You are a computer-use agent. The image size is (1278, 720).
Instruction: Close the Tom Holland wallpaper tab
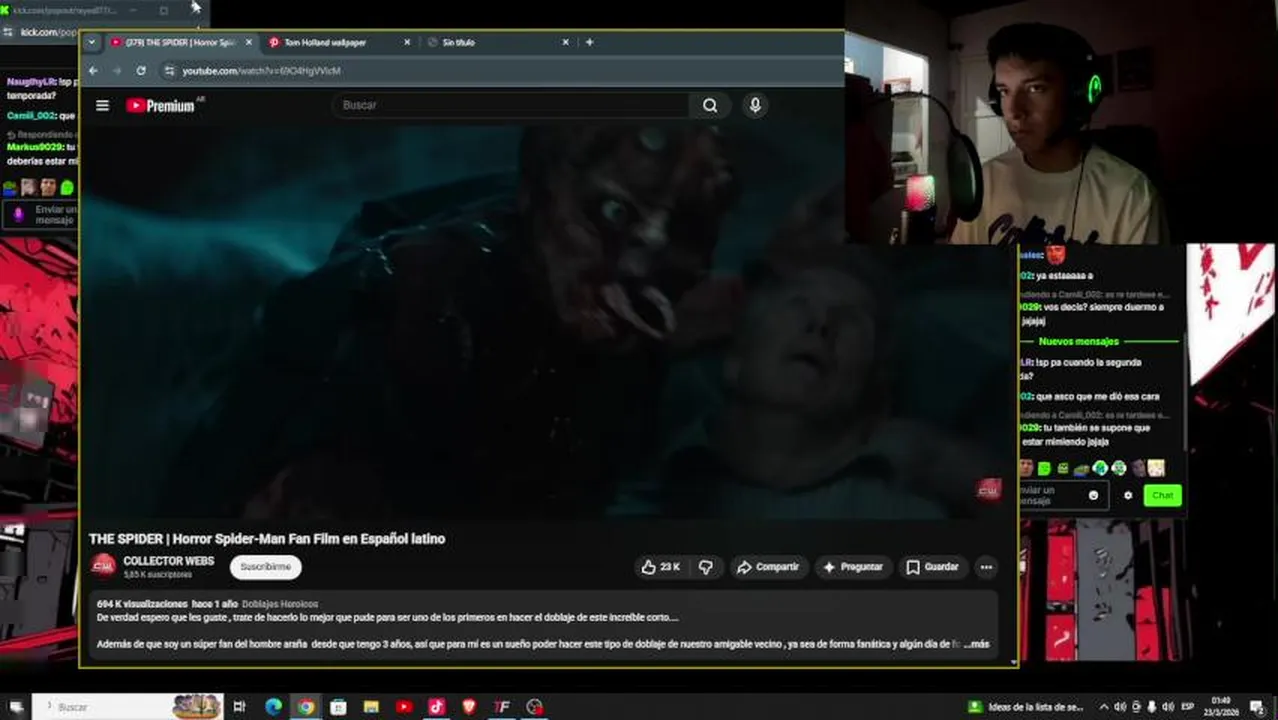click(x=407, y=42)
